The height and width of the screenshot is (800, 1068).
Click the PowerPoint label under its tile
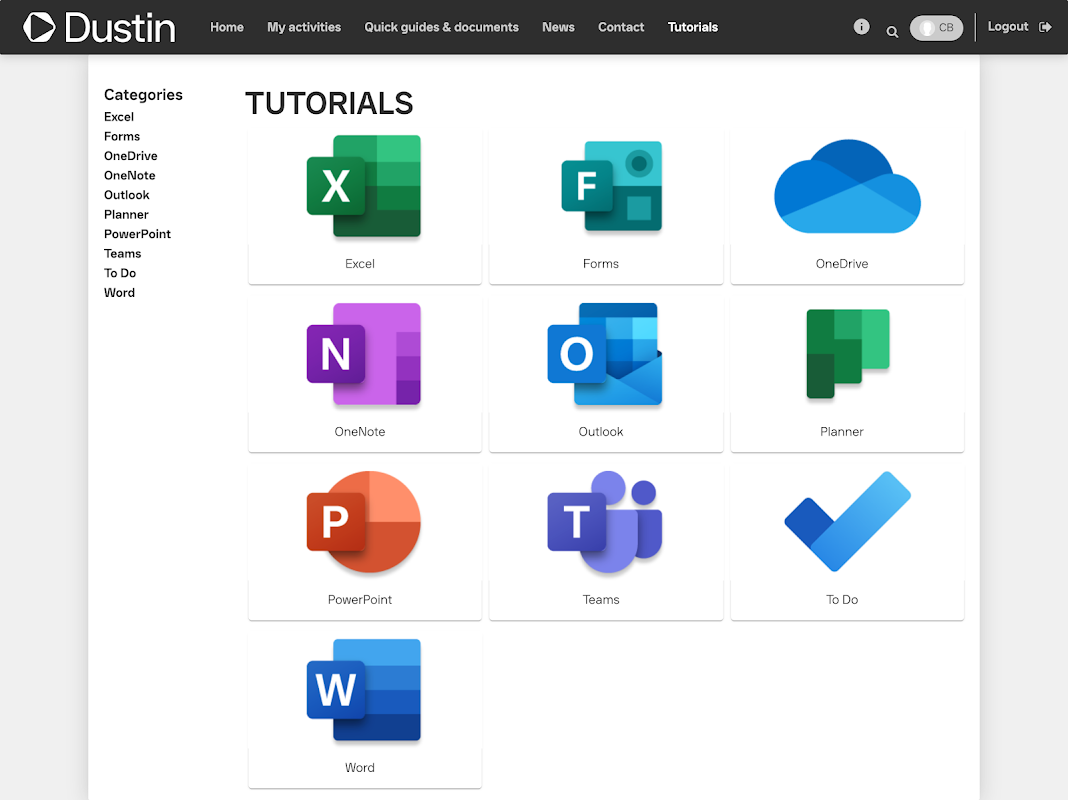coord(360,600)
